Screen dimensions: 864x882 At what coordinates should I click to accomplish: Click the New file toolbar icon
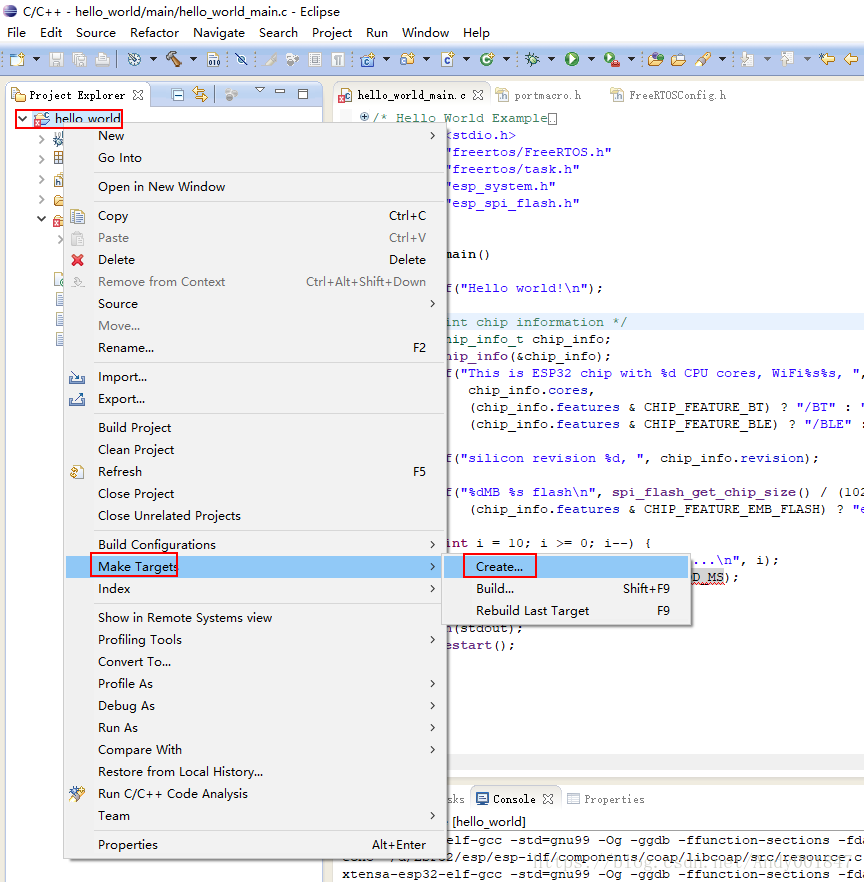pos(17,59)
